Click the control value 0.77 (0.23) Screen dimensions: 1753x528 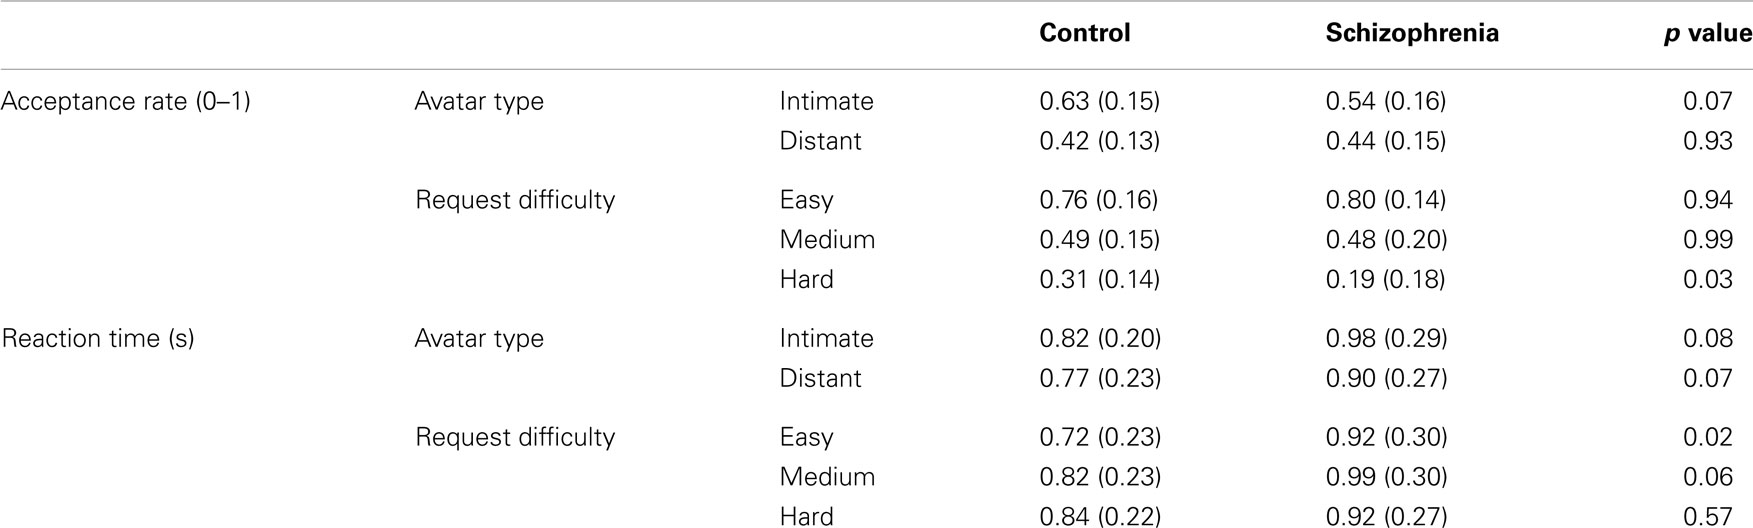point(1100,378)
